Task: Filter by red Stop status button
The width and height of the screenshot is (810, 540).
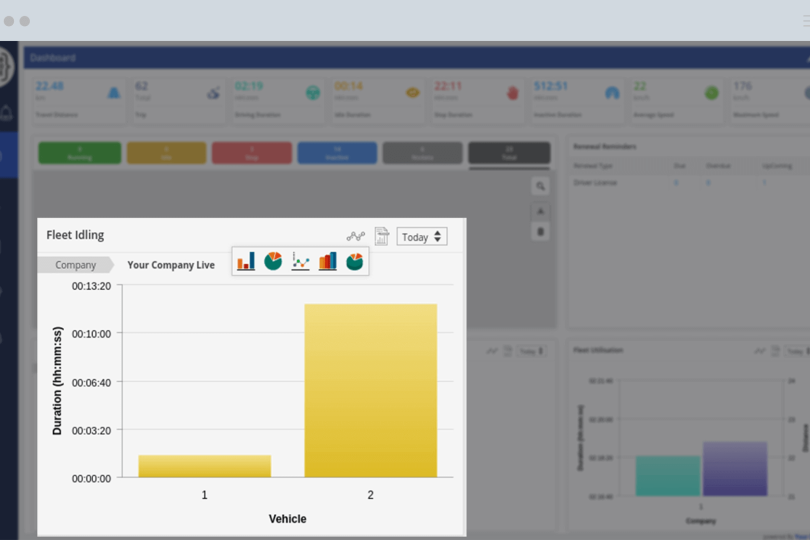Action: click(x=252, y=153)
